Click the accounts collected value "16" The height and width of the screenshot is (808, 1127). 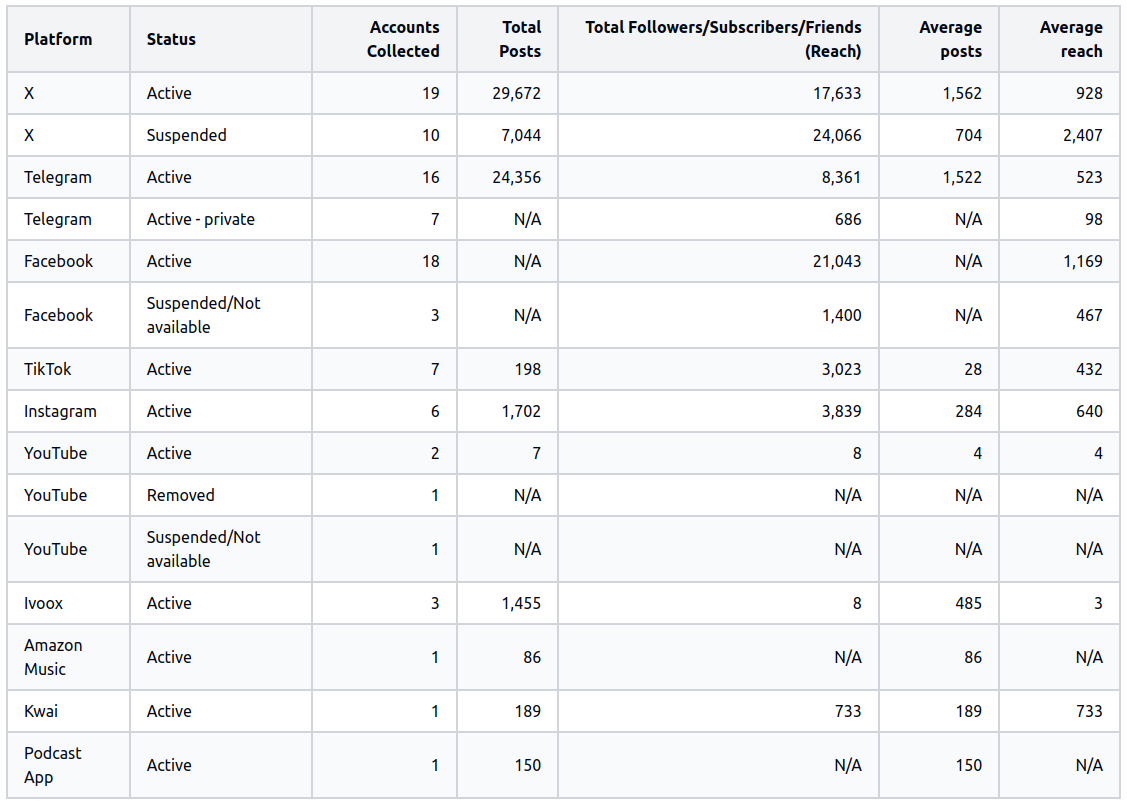point(431,178)
